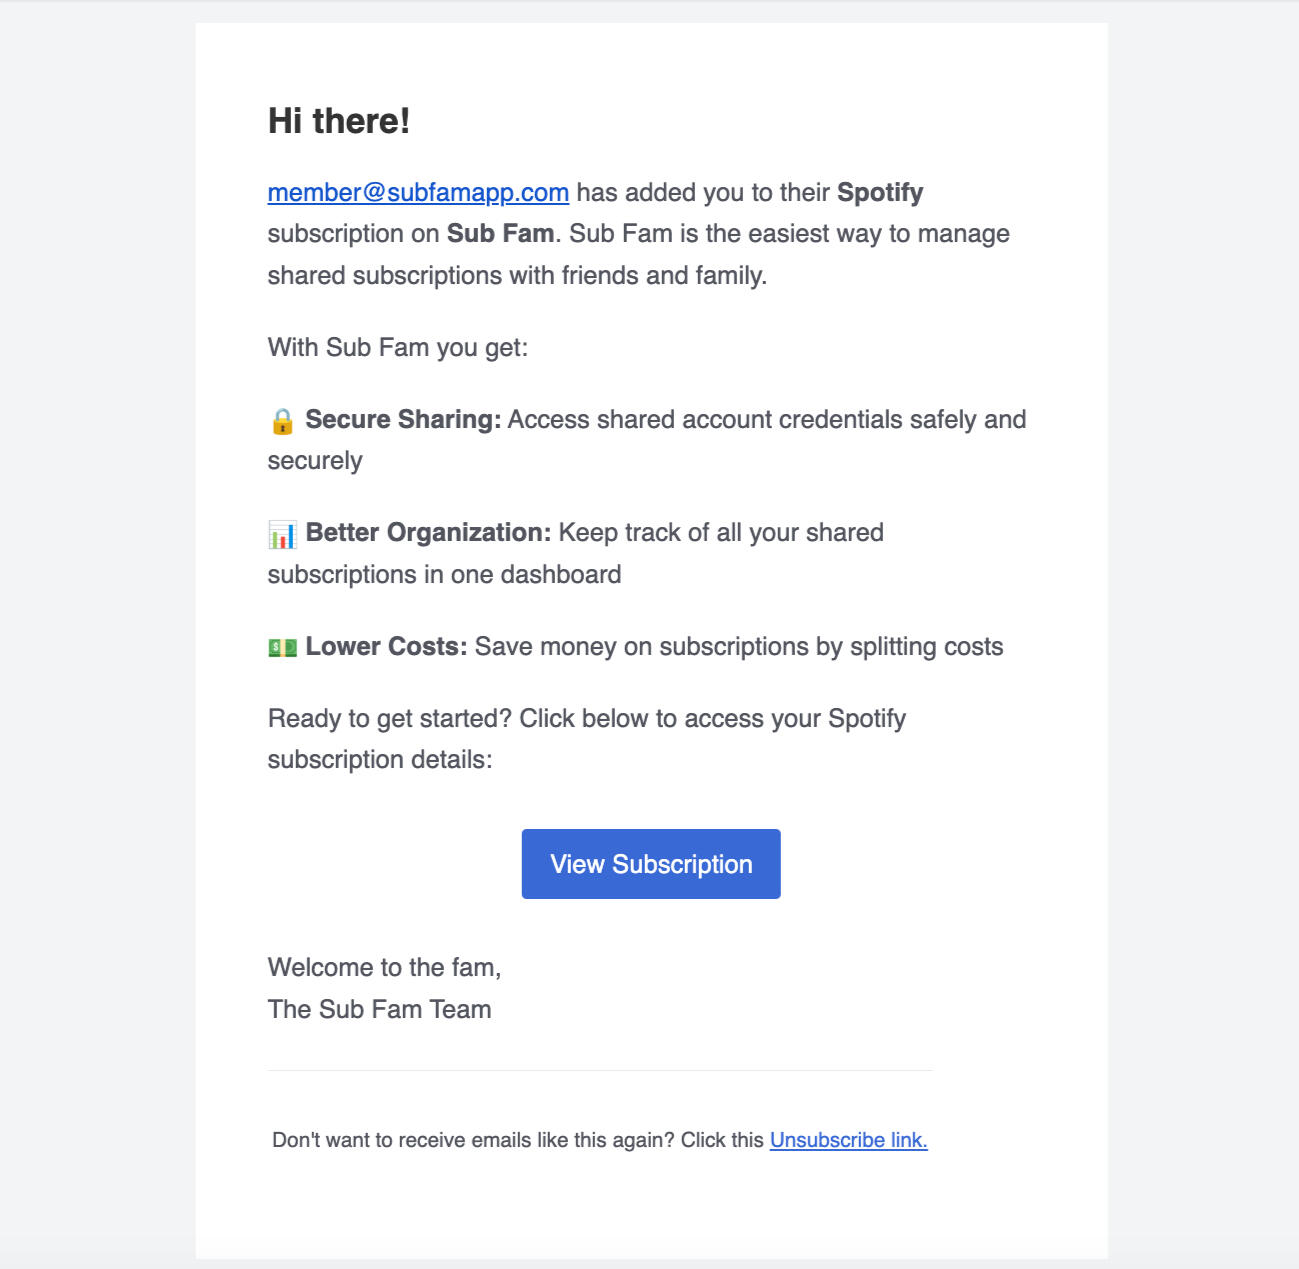Image resolution: width=1299 pixels, height=1269 pixels.
Task: Click the bold "Sub Fam" name in intro
Action: pos(500,234)
